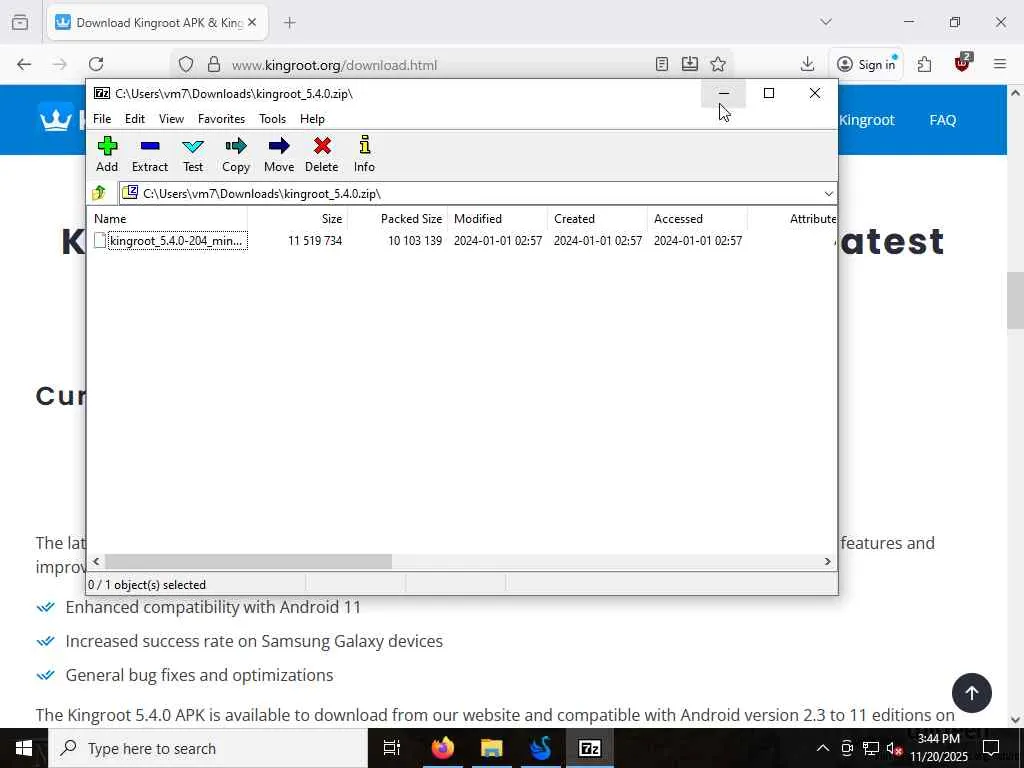Reload the Kingroot page in Firefox

[96, 64]
